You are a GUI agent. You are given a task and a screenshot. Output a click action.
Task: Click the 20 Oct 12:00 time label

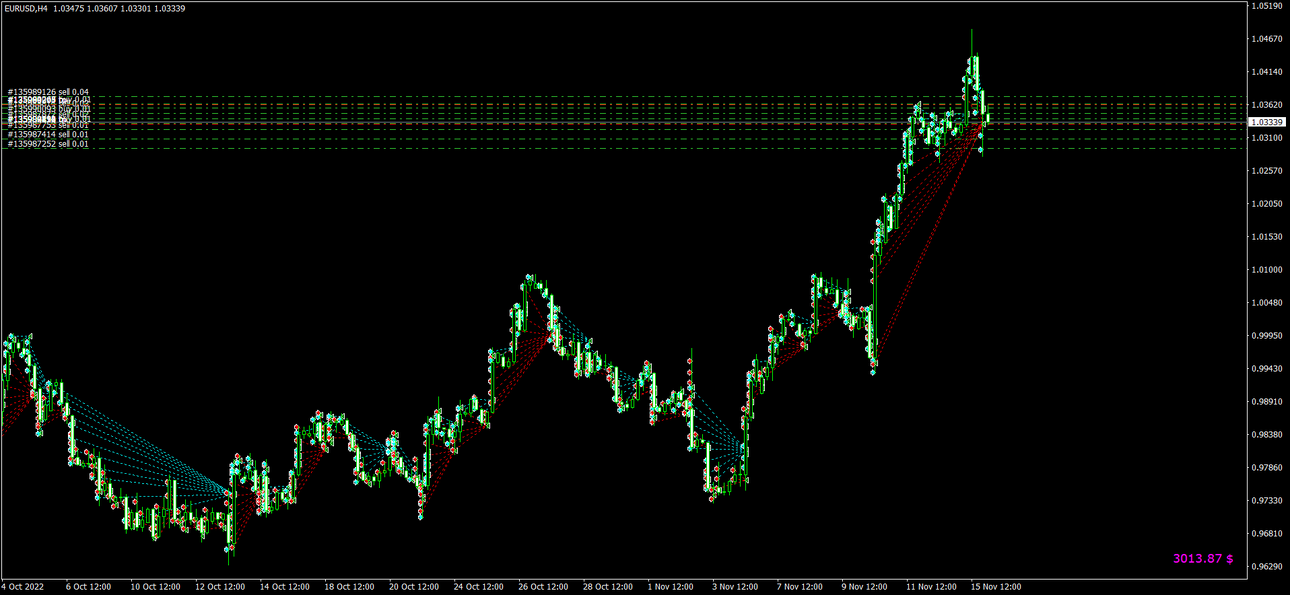(414, 587)
